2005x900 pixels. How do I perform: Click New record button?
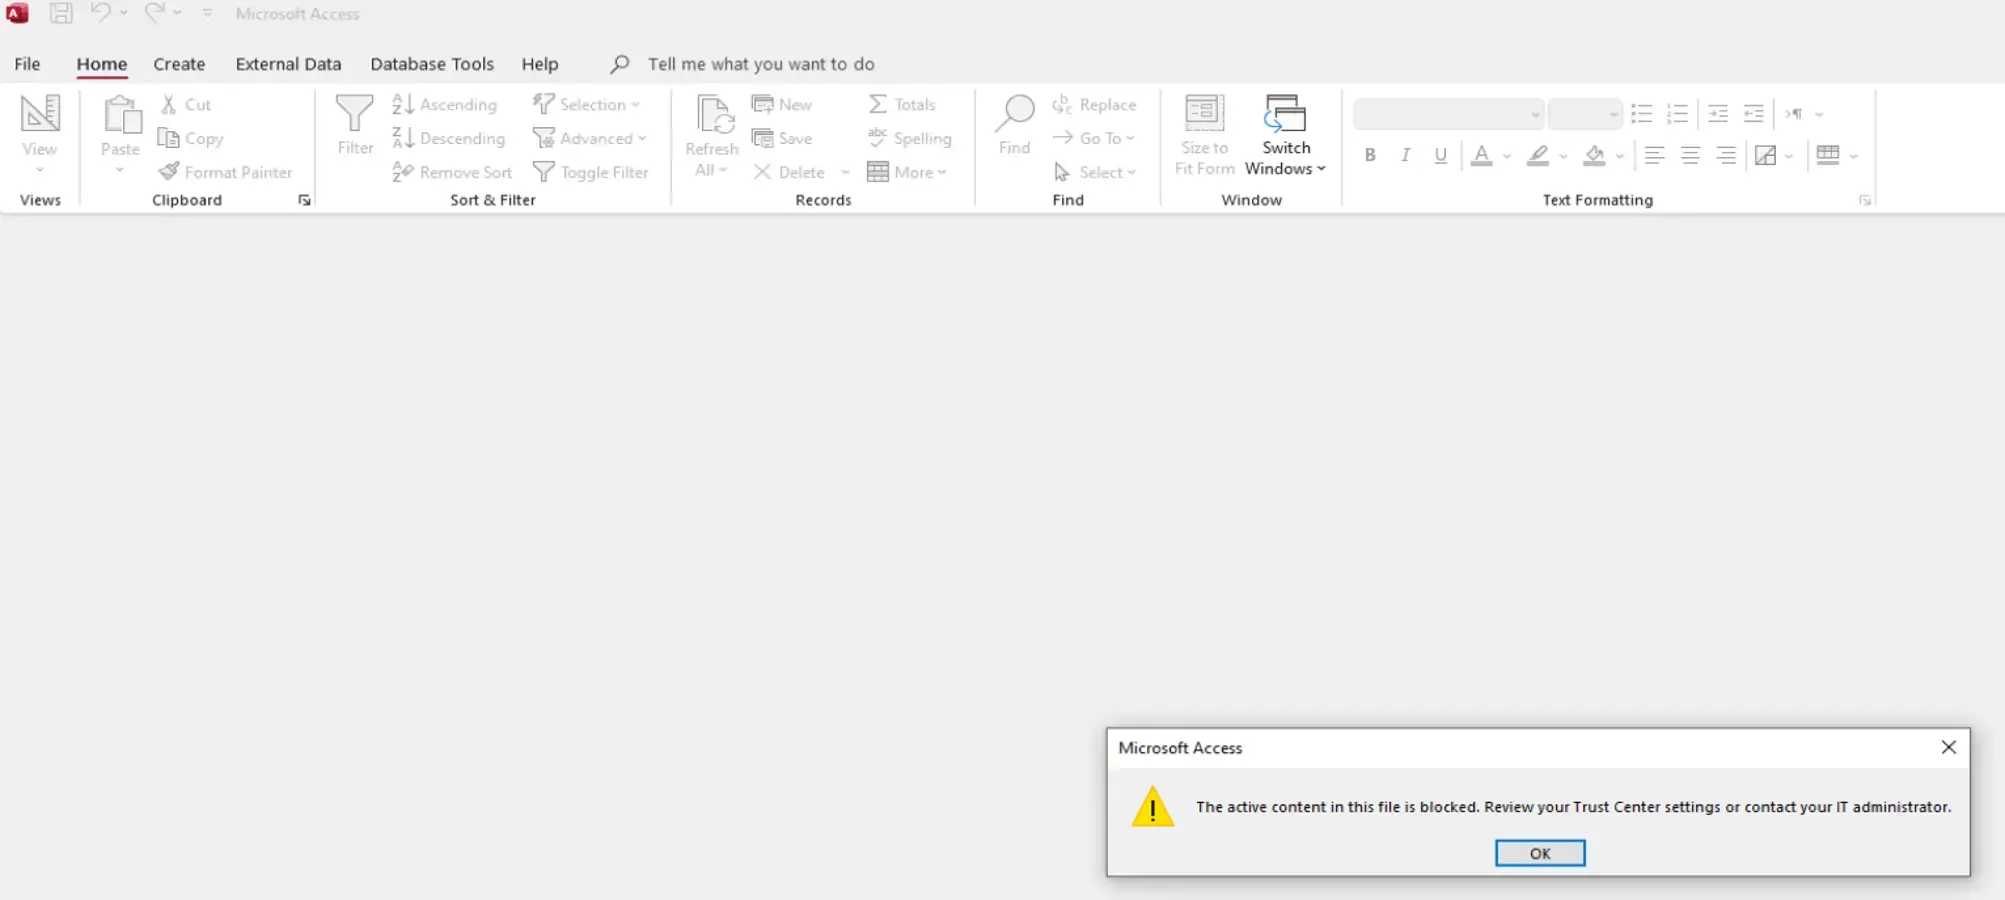click(783, 104)
